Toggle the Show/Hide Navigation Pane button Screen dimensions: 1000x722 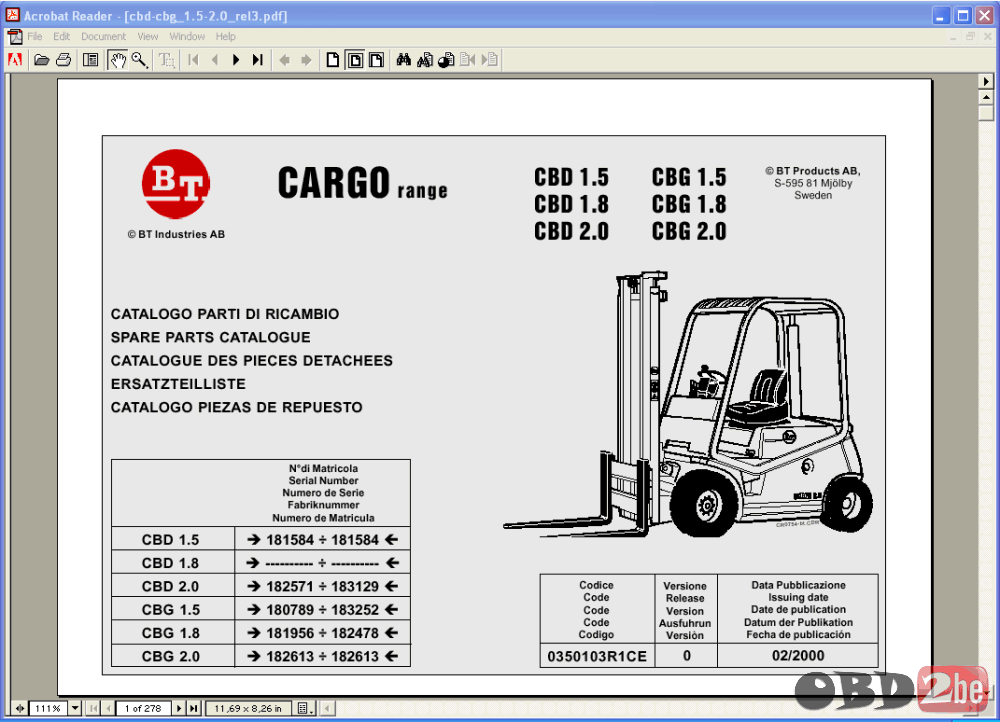click(x=91, y=60)
